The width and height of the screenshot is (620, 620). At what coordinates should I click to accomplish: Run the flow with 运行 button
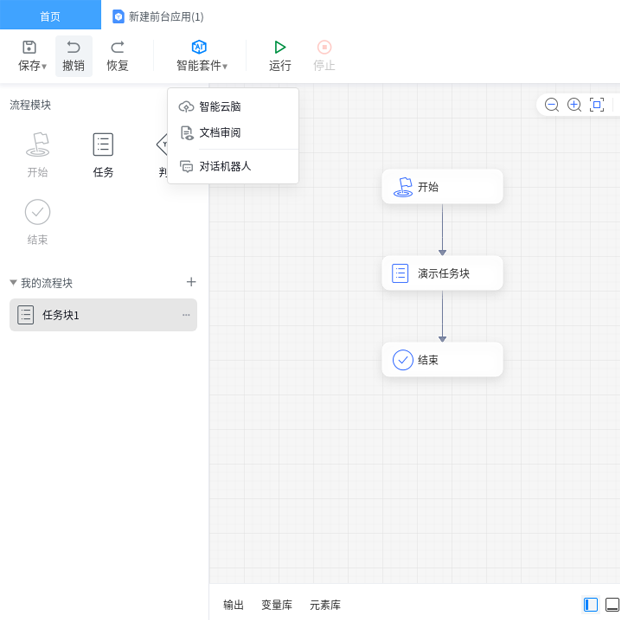pyautogui.click(x=280, y=56)
